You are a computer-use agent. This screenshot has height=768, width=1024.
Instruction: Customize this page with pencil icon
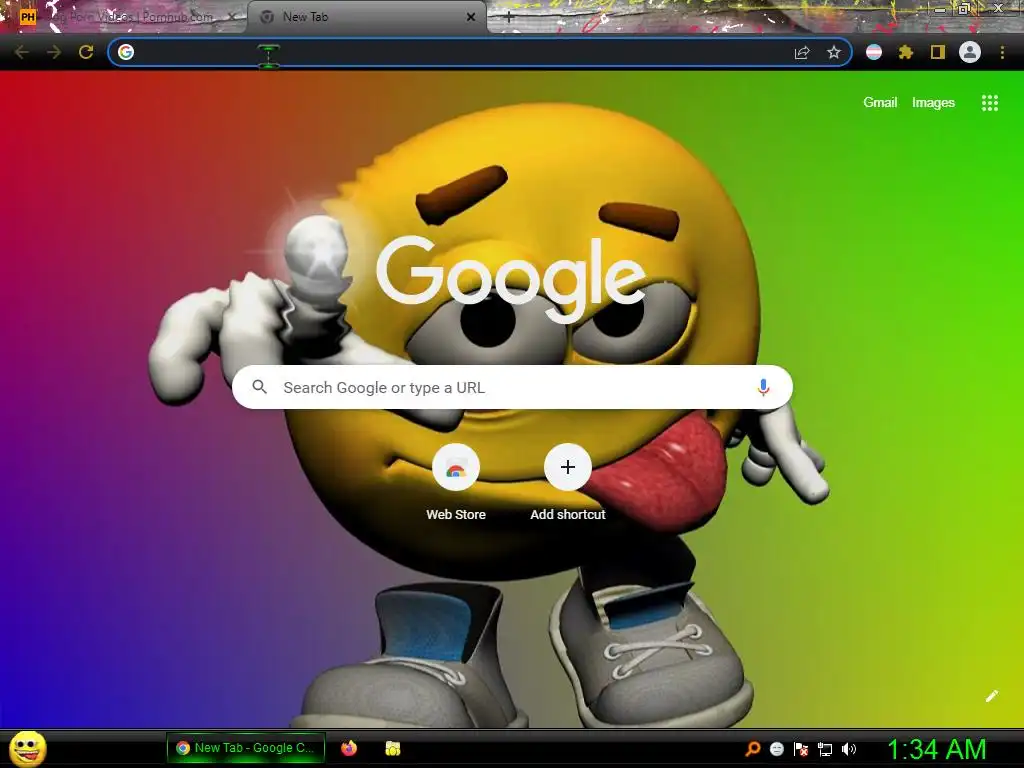pos(991,696)
